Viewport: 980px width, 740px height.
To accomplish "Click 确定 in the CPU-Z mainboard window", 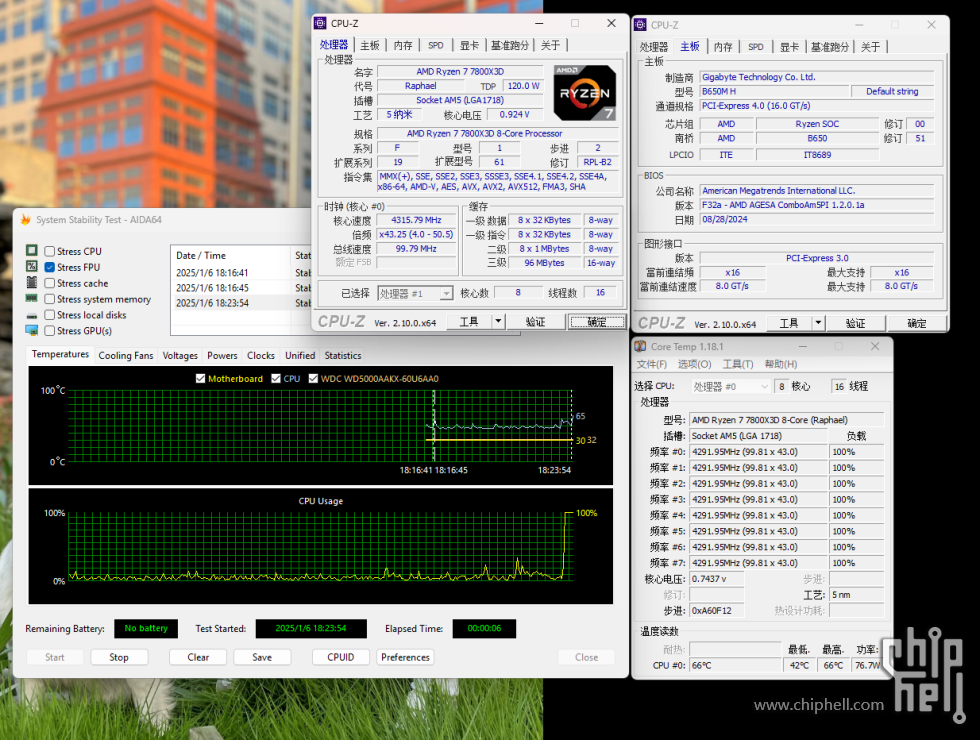I will click(917, 323).
